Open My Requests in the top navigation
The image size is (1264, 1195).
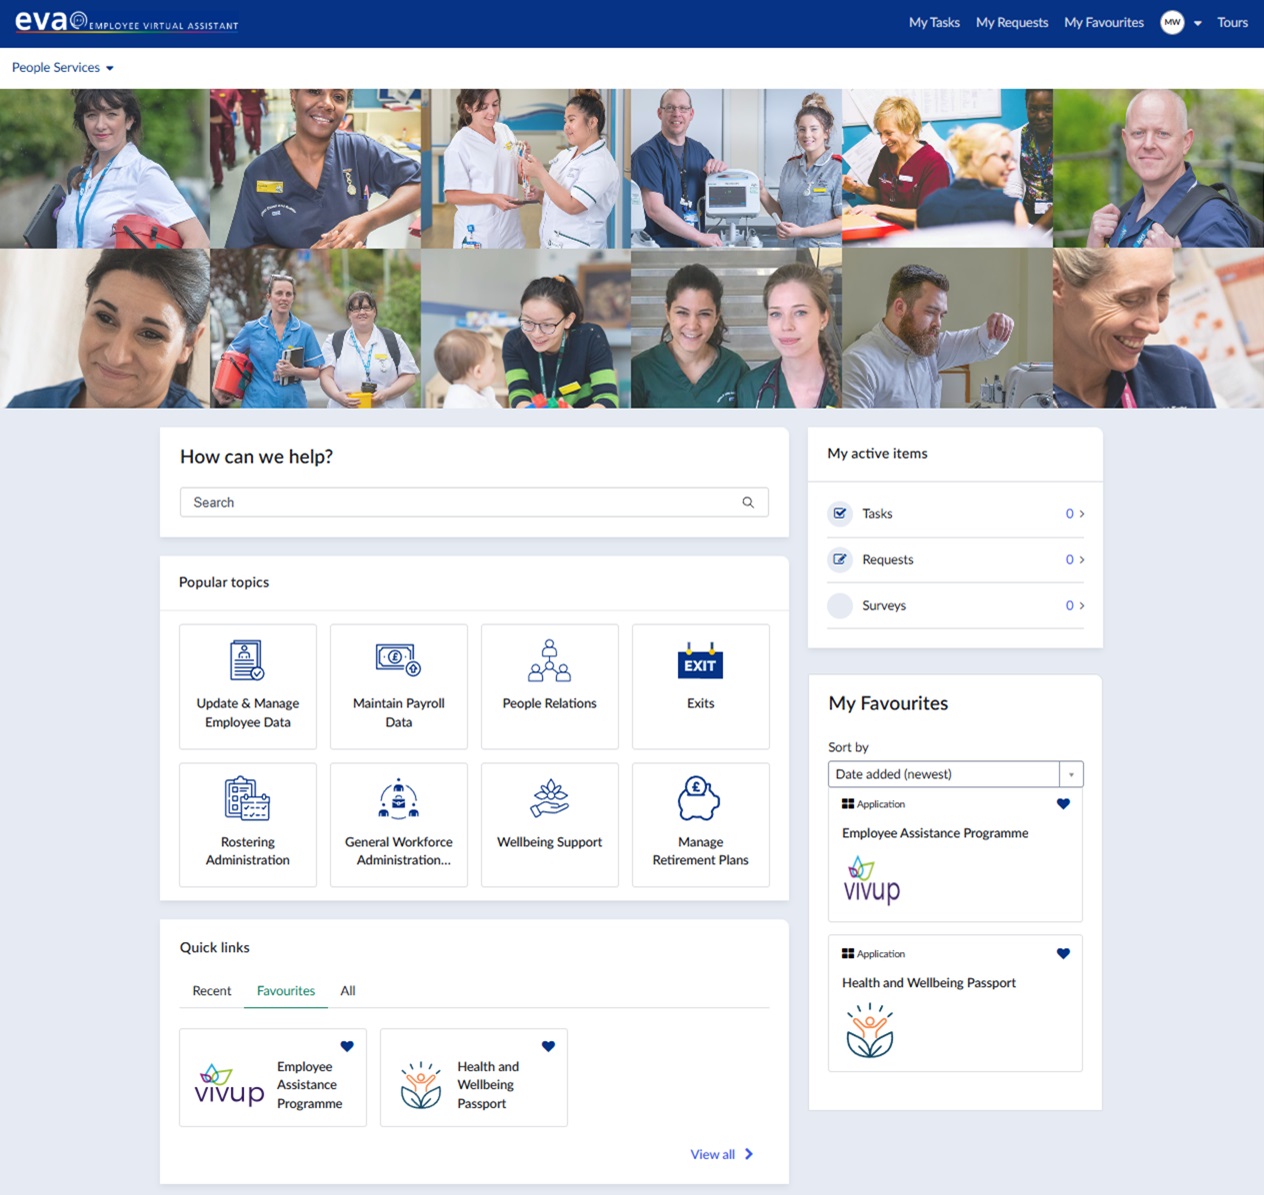click(x=1011, y=23)
